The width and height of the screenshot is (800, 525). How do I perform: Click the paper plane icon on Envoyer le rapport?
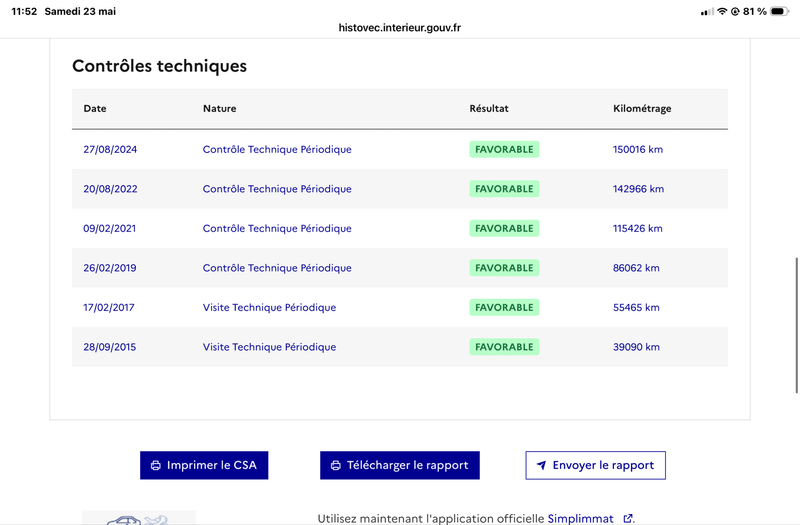click(x=541, y=465)
